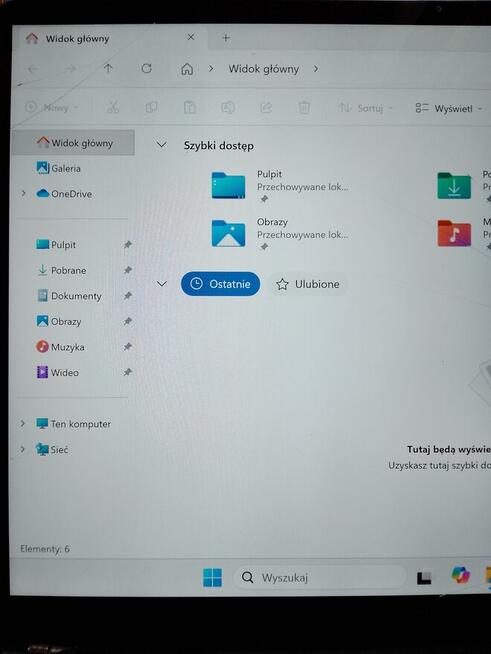Open Task View from the taskbar

click(424, 578)
